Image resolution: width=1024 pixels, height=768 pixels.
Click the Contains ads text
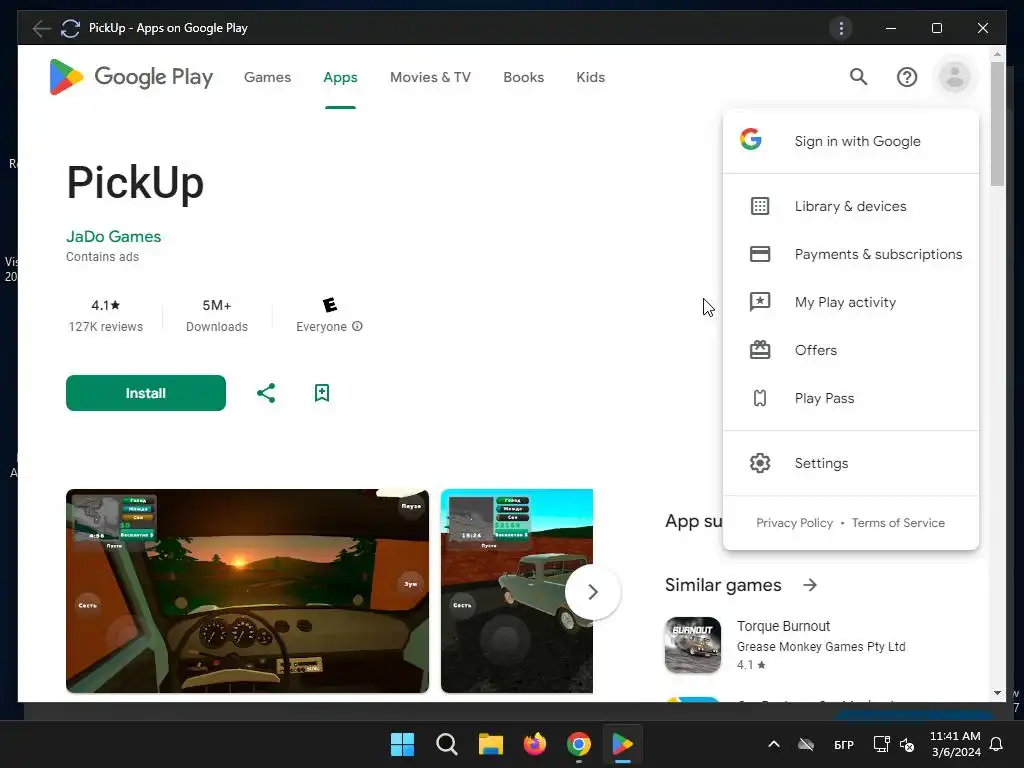click(x=103, y=257)
